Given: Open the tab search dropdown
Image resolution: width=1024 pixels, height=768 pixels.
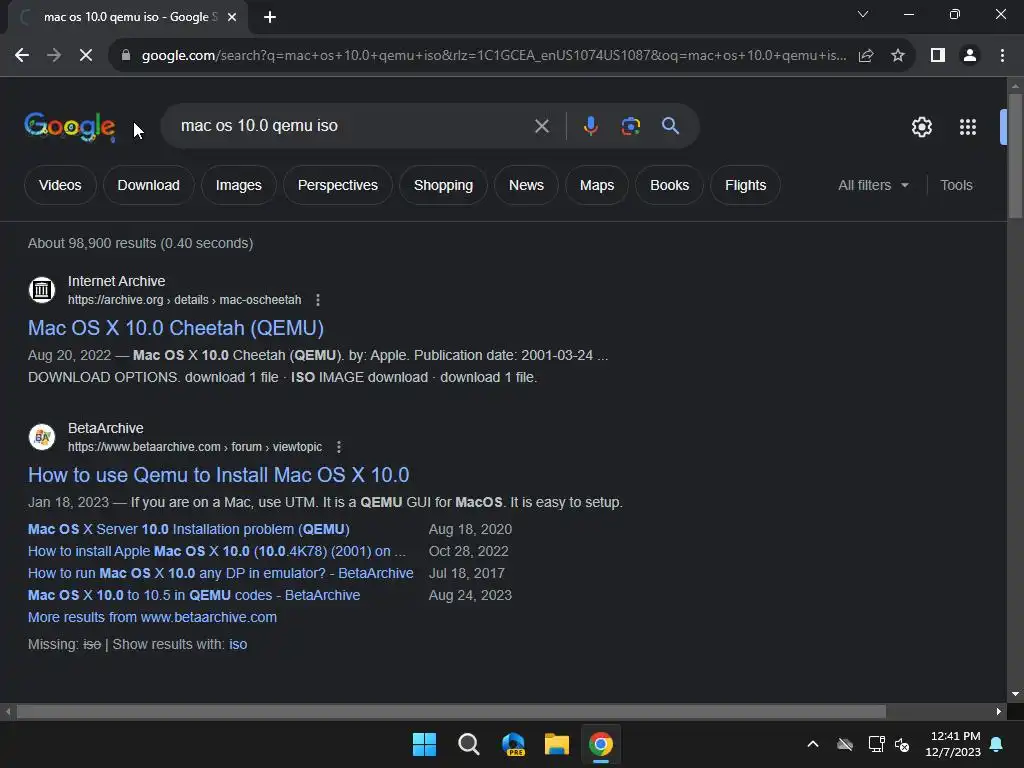Looking at the screenshot, I should tap(863, 14).
